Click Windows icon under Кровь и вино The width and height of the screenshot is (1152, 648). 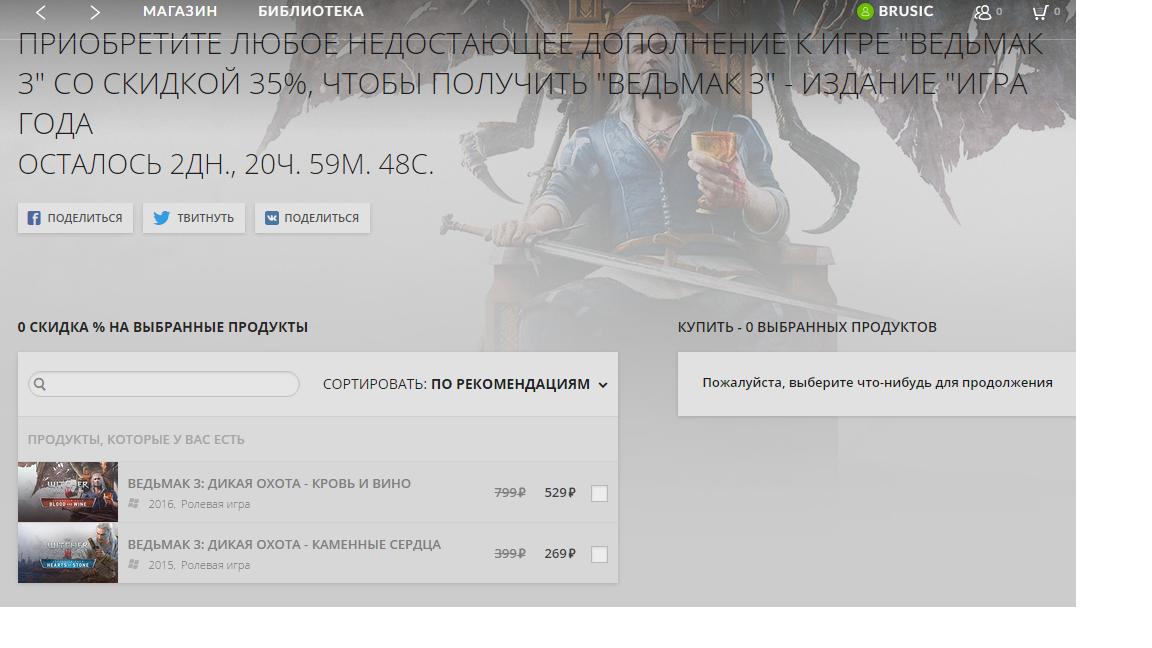click(x=134, y=503)
